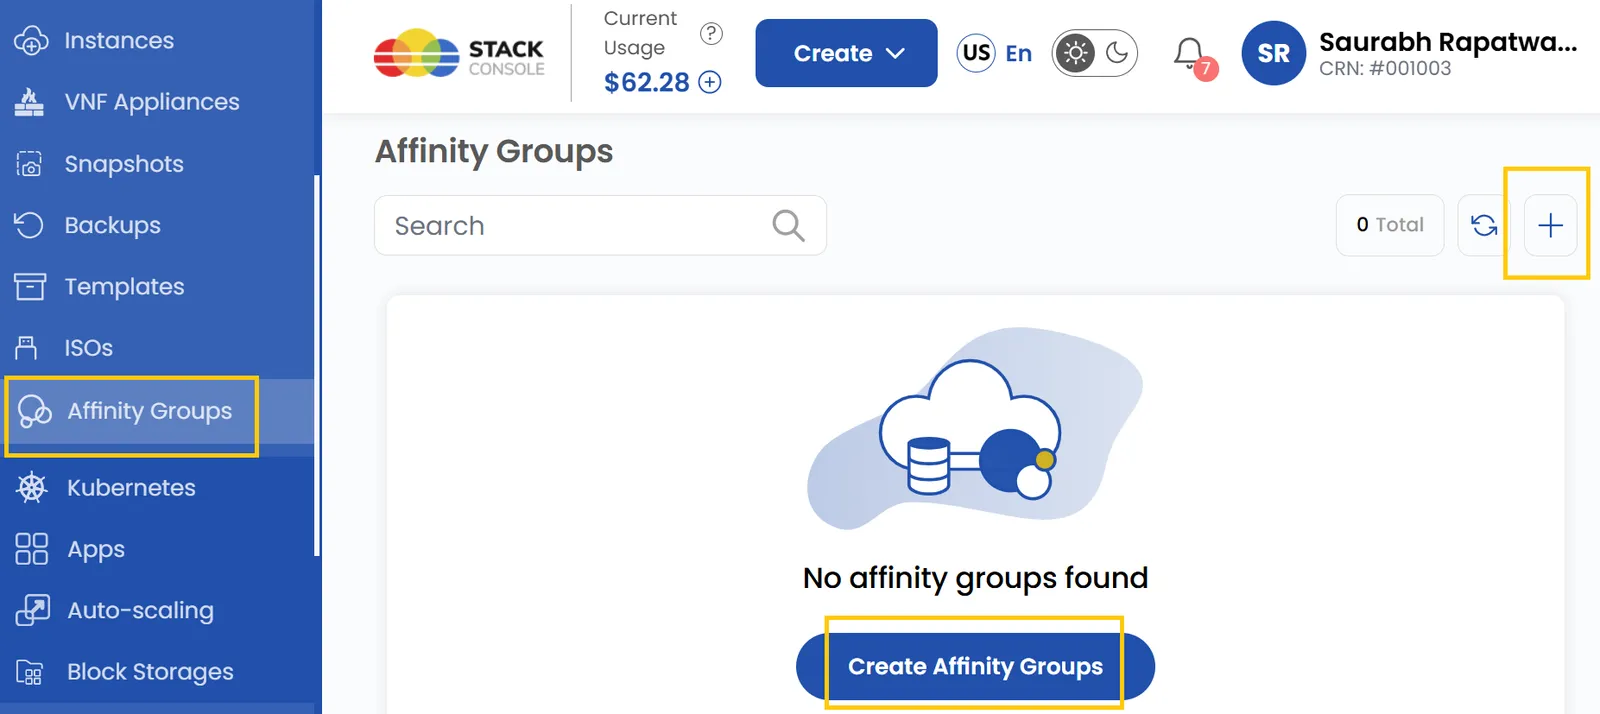Click the Block Storages icon

tap(30, 672)
